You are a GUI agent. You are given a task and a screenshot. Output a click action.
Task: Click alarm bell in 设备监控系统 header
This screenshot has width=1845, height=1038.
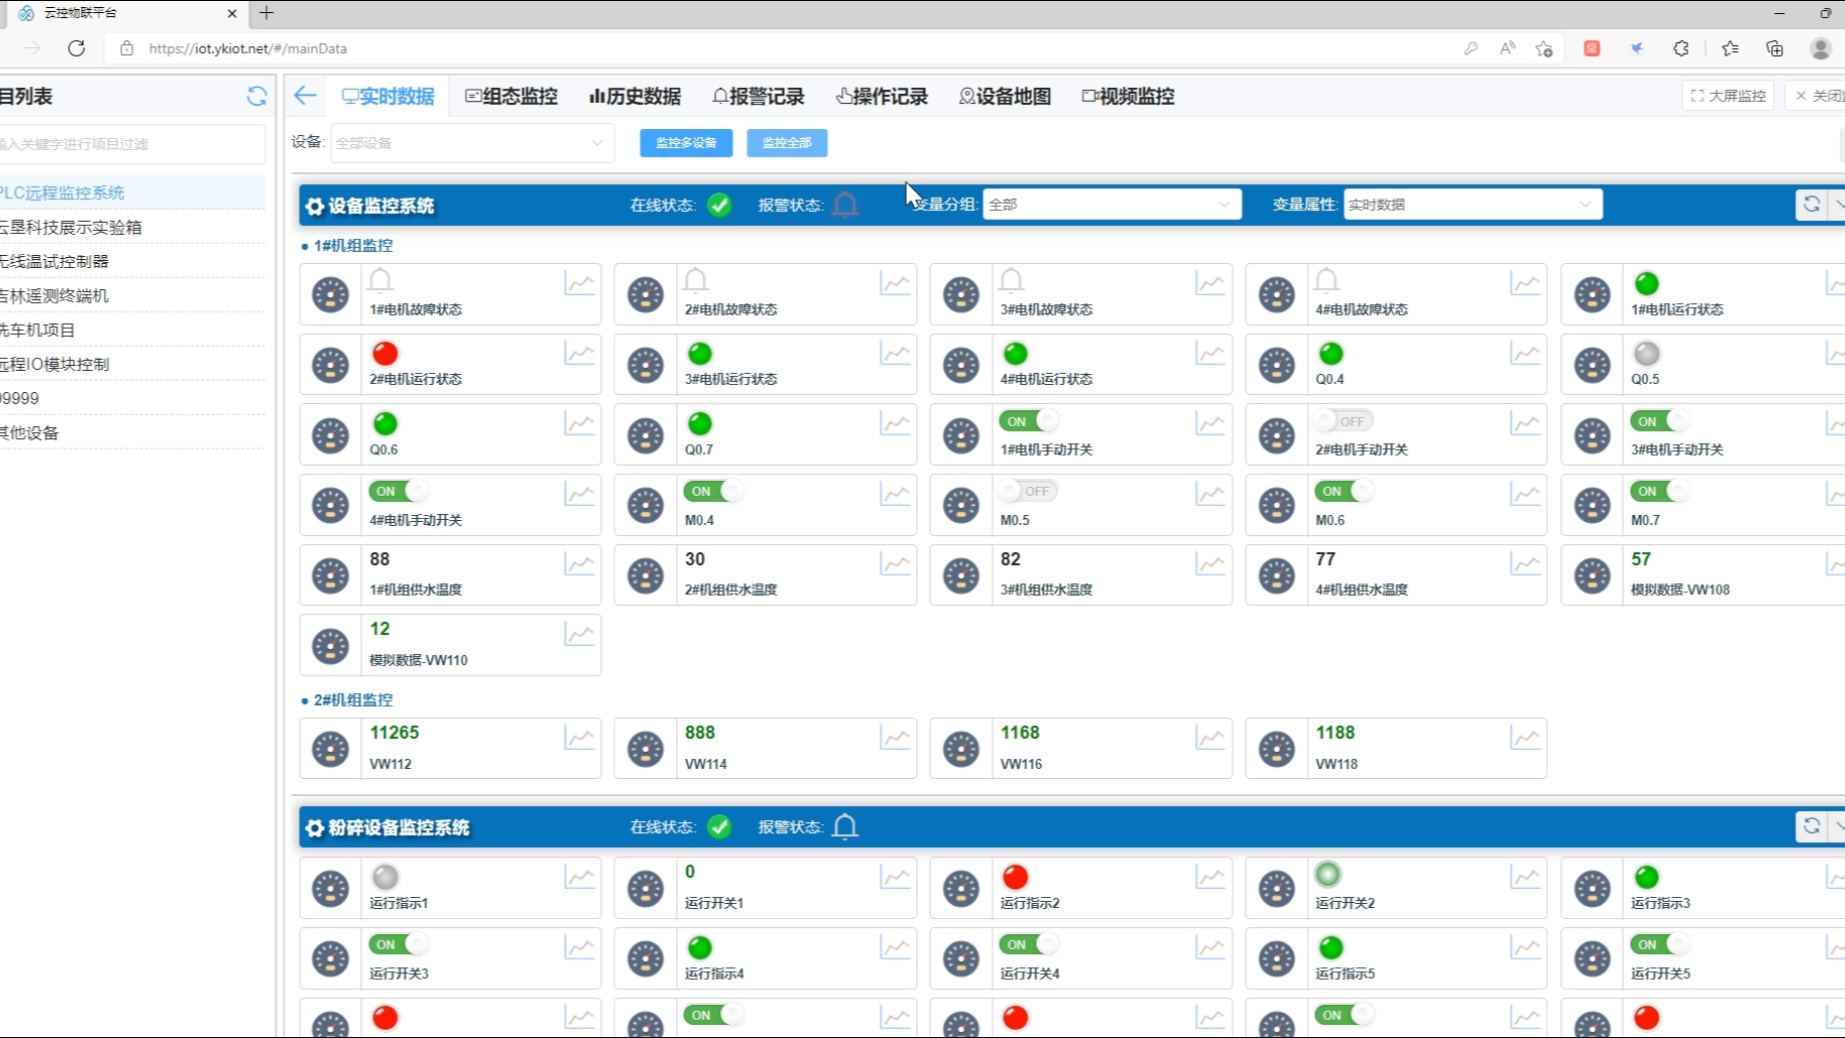click(x=845, y=204)
